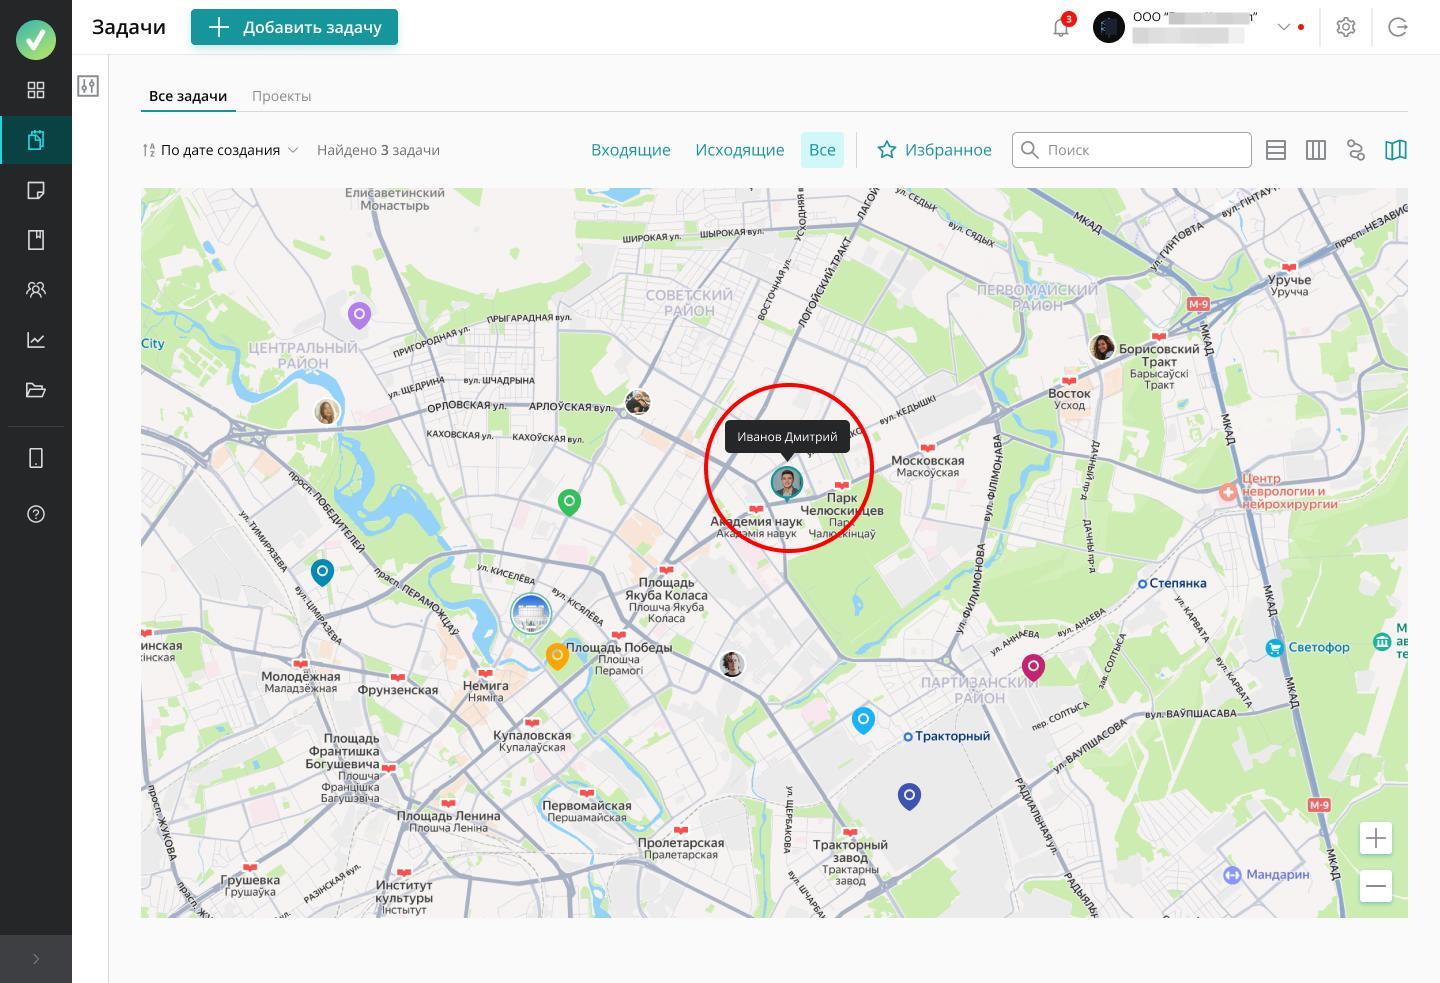Open notifications bell with badge 3
This screenshot has width=1440, height=983.
(1062, 27)
